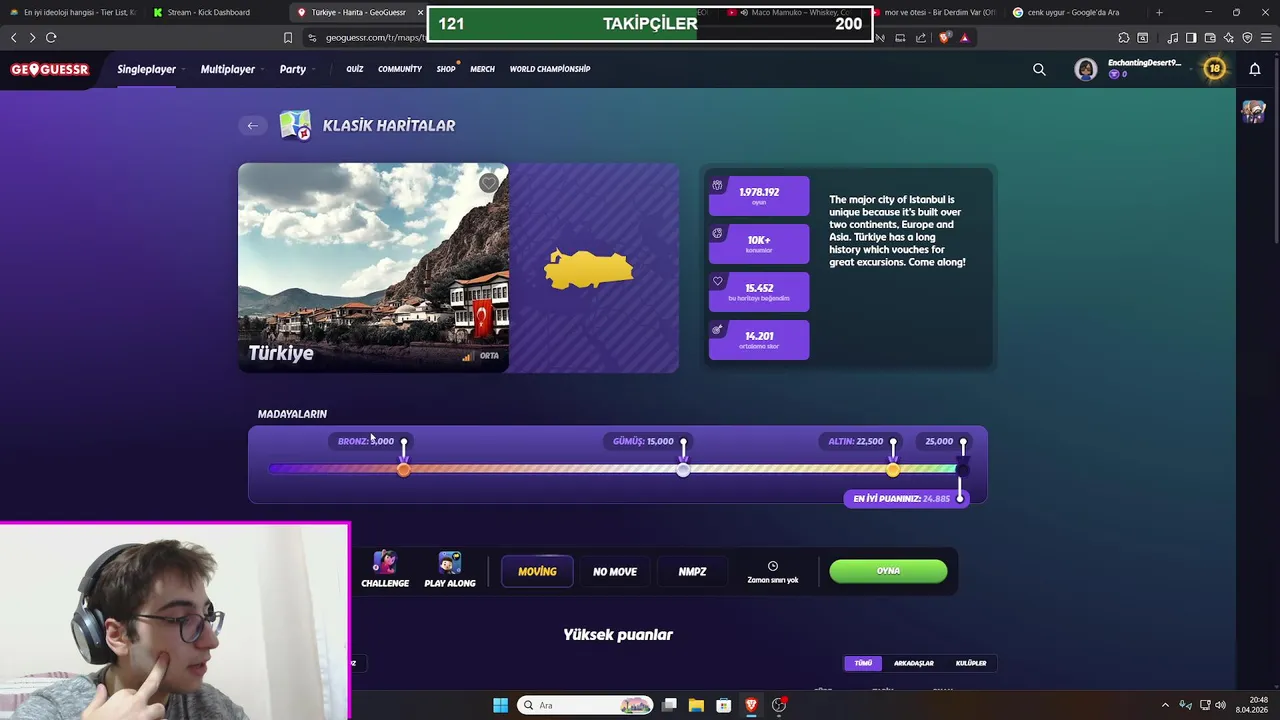
Task: Open World Championship nav link
Action: tap(550, 69)
